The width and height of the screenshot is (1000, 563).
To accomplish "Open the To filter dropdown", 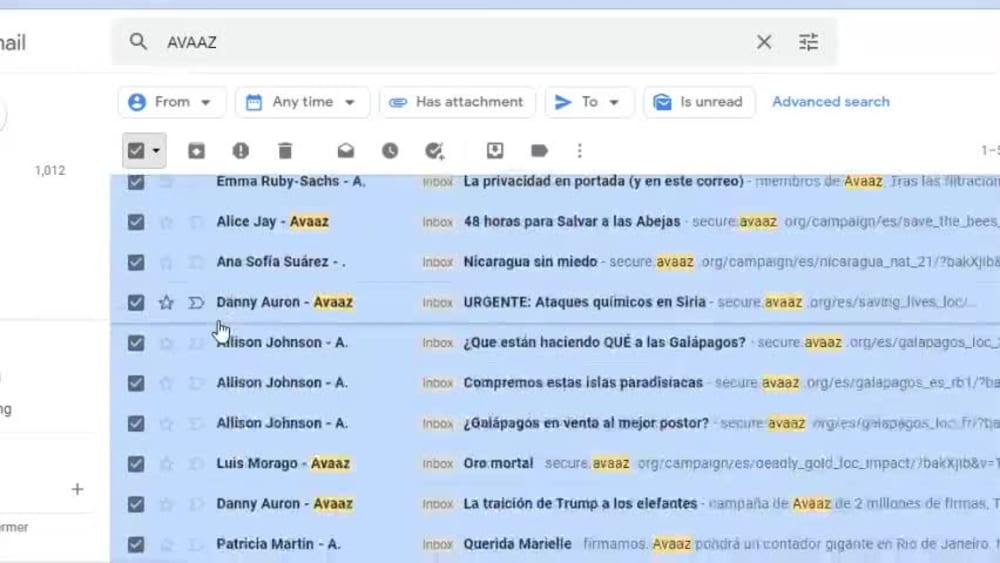I will [x=589, y=102].
